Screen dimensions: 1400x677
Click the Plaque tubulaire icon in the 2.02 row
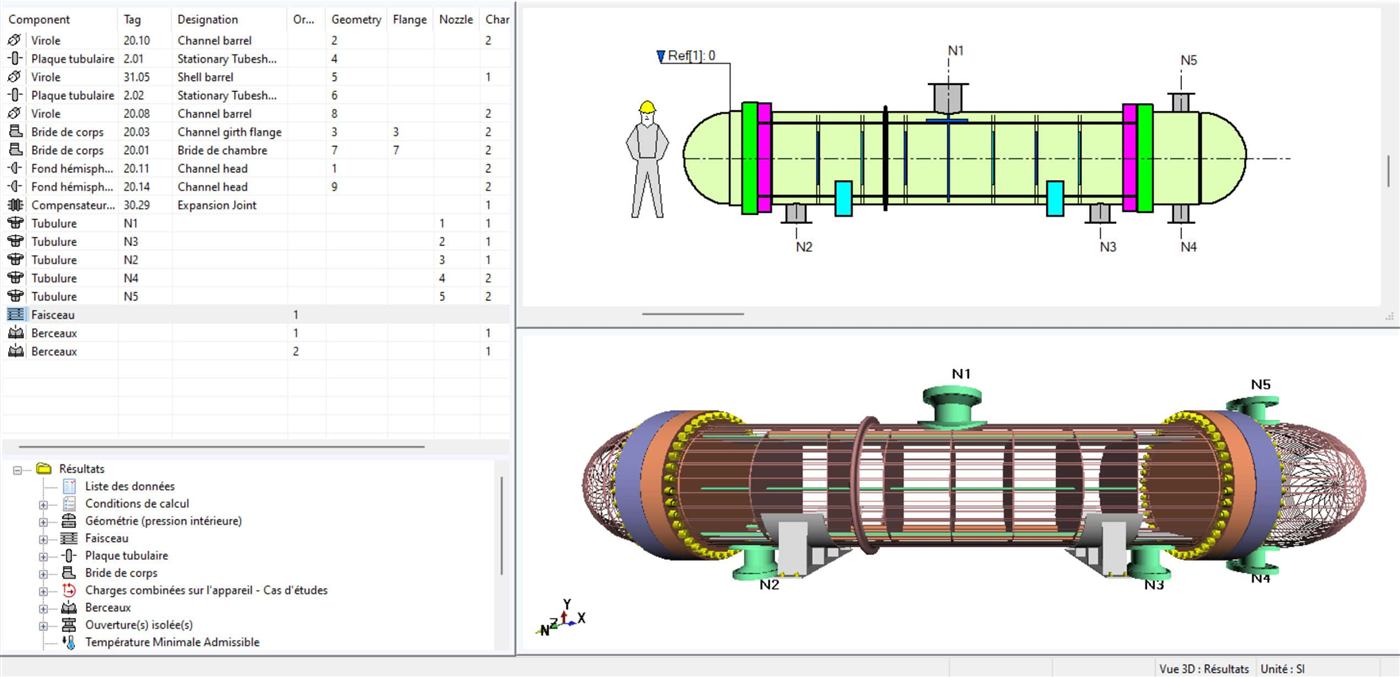[14, 95]
